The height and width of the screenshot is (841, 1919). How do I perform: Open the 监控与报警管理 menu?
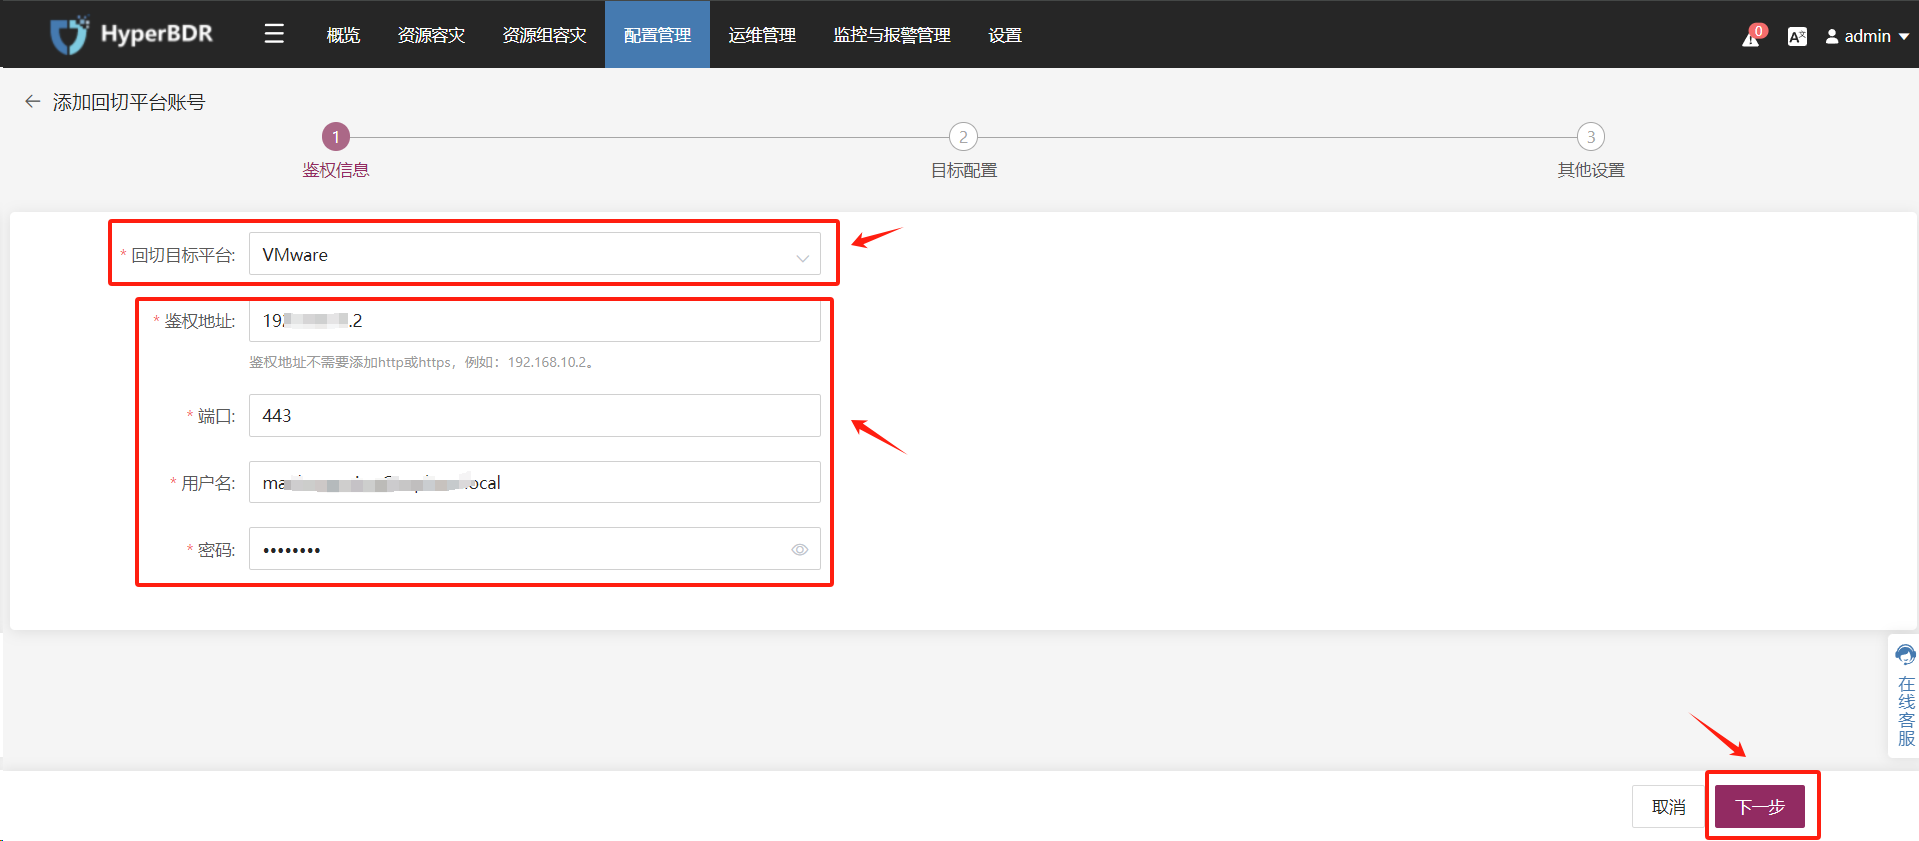tap(892, 35)
